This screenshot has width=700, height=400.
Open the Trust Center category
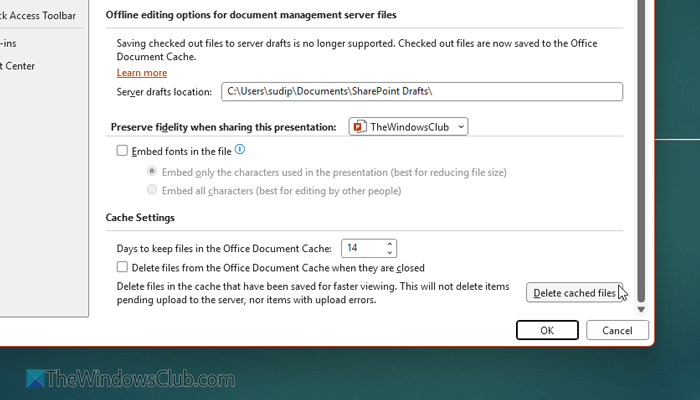(20, 66)
